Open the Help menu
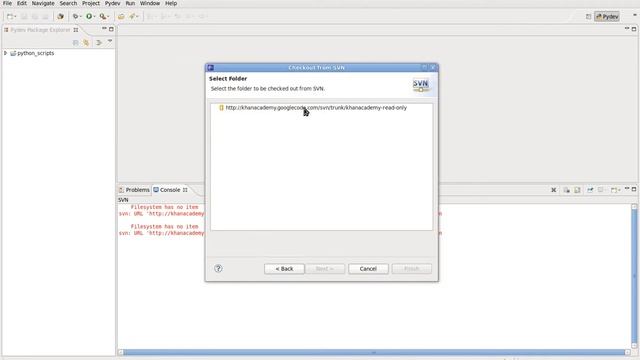Viewport: 640px width, 360px height. [x=171, y=3]
